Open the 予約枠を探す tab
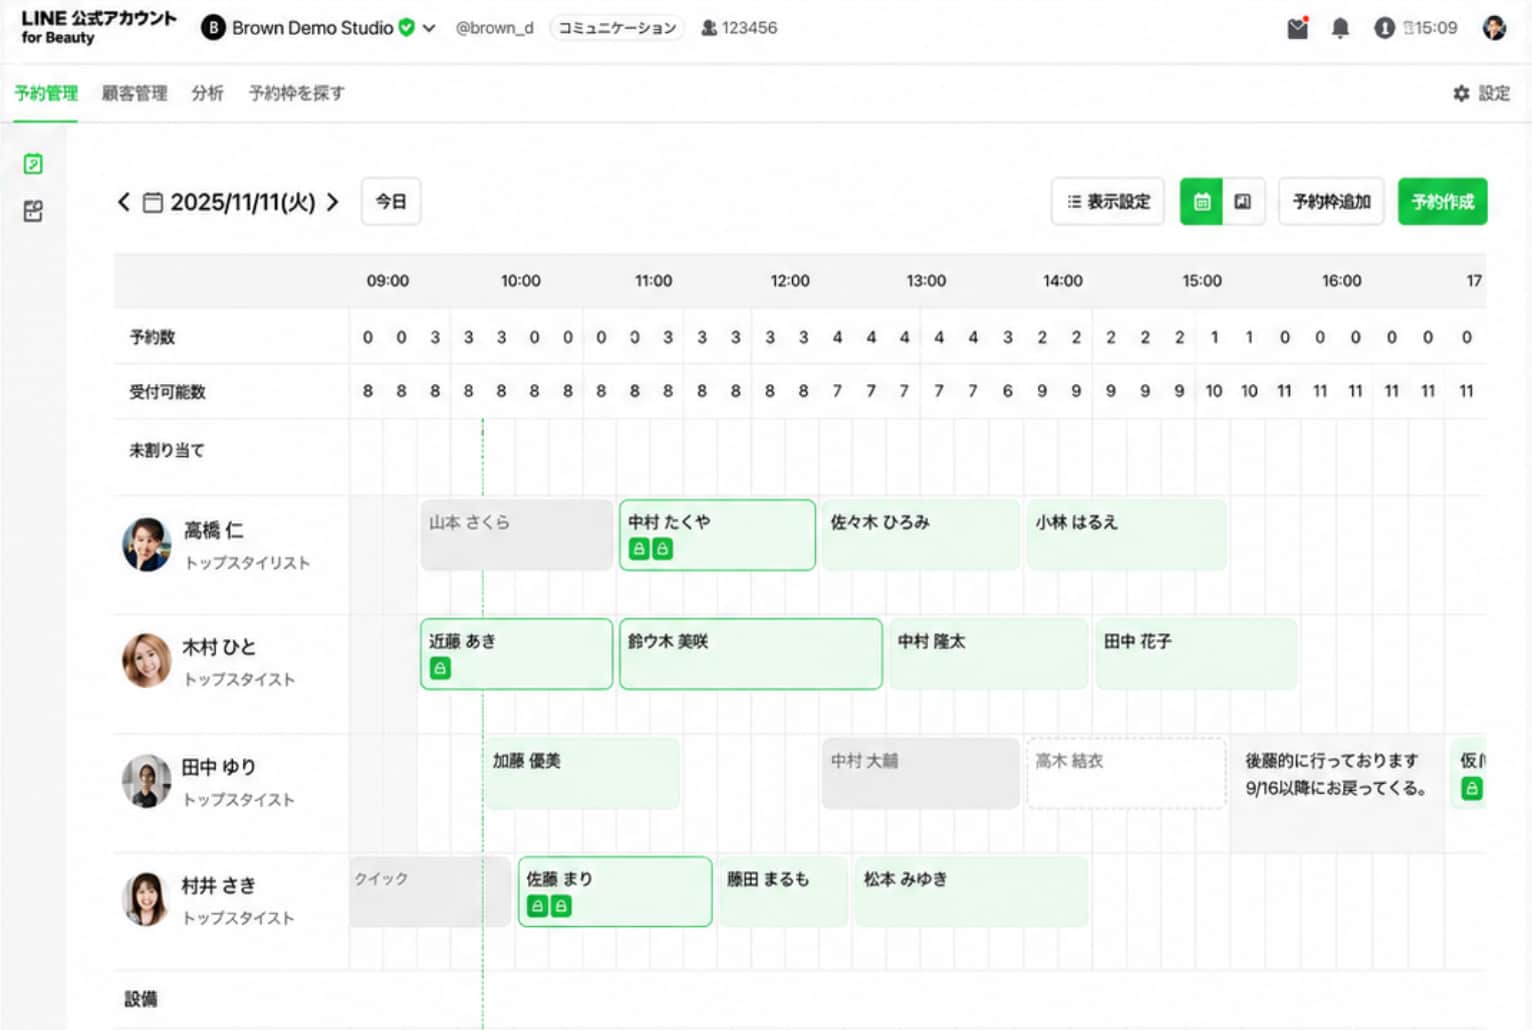 pos(296,93)
